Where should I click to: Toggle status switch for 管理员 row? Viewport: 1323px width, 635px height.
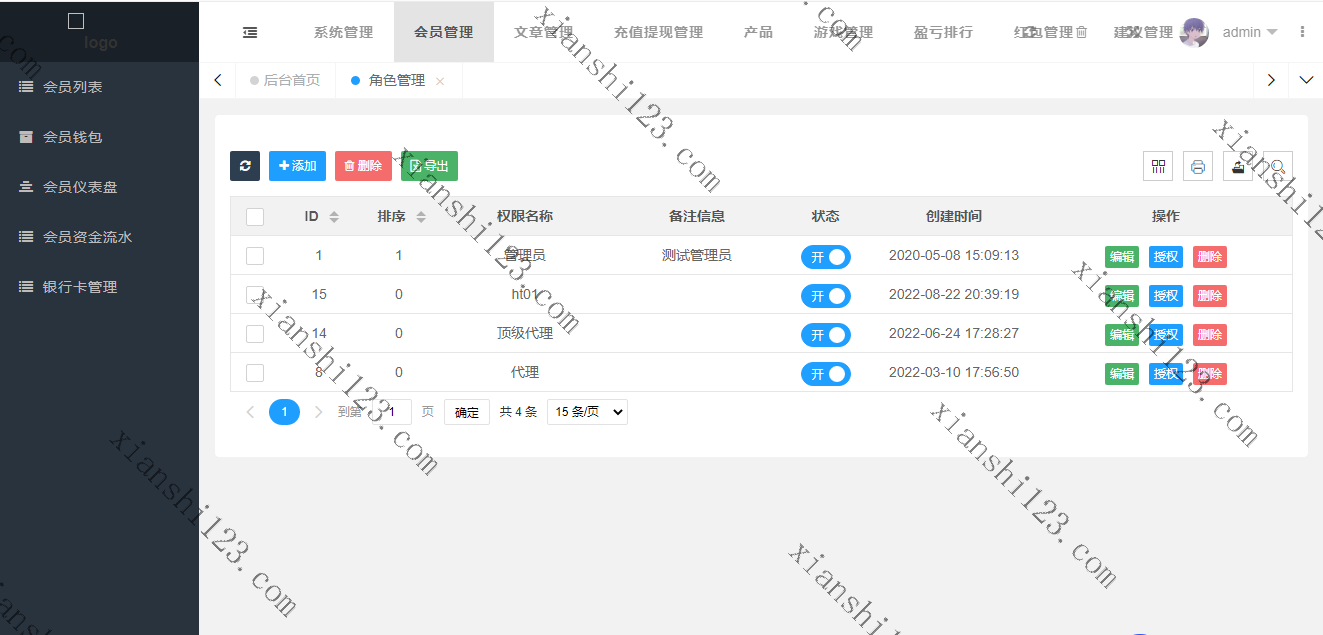pos(826,257)
